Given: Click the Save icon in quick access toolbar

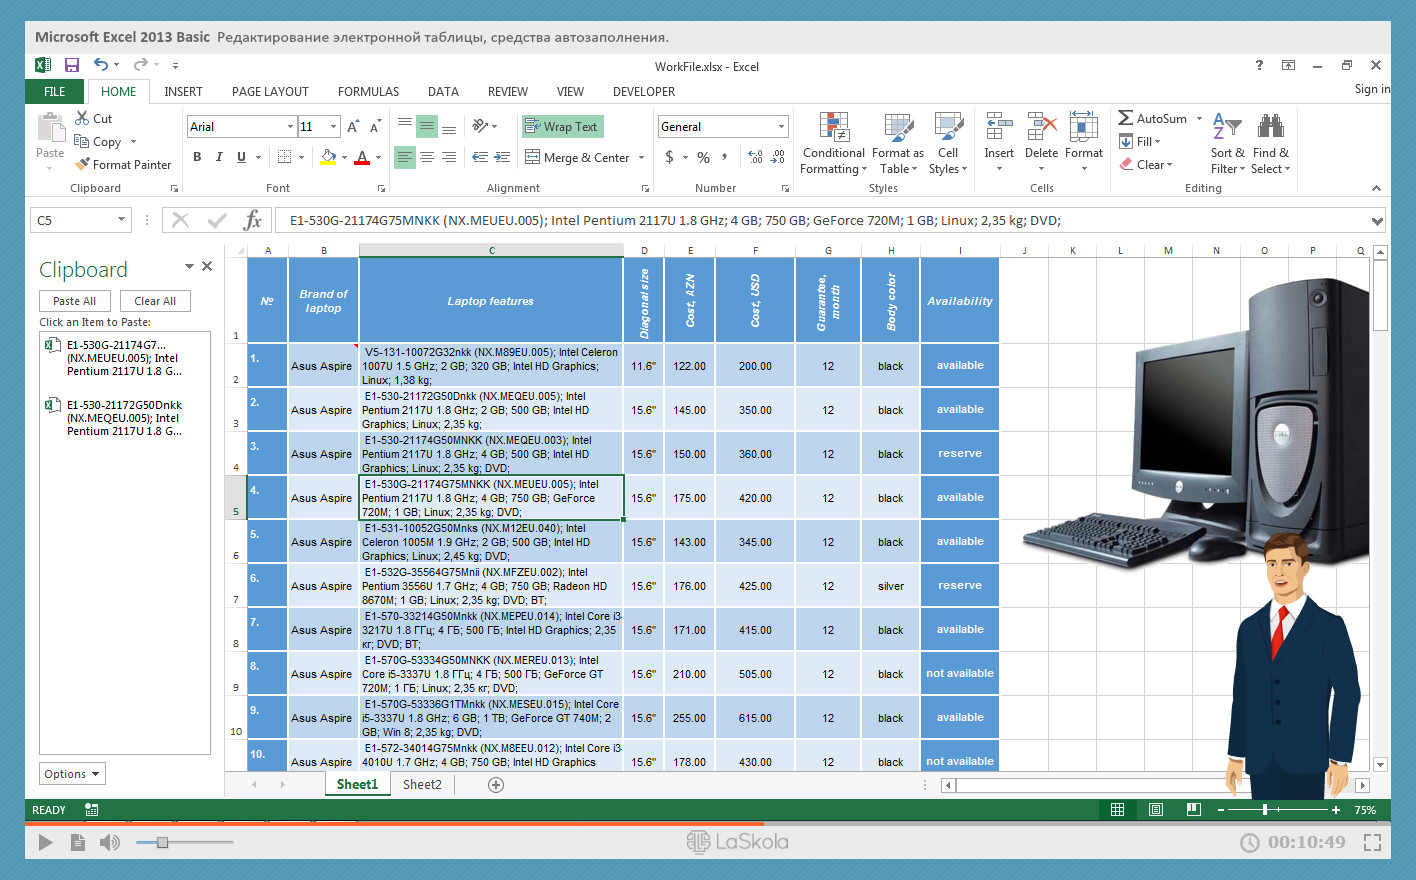Looking at the screenshot, I should pyautogui.click(x=72, y=65).
